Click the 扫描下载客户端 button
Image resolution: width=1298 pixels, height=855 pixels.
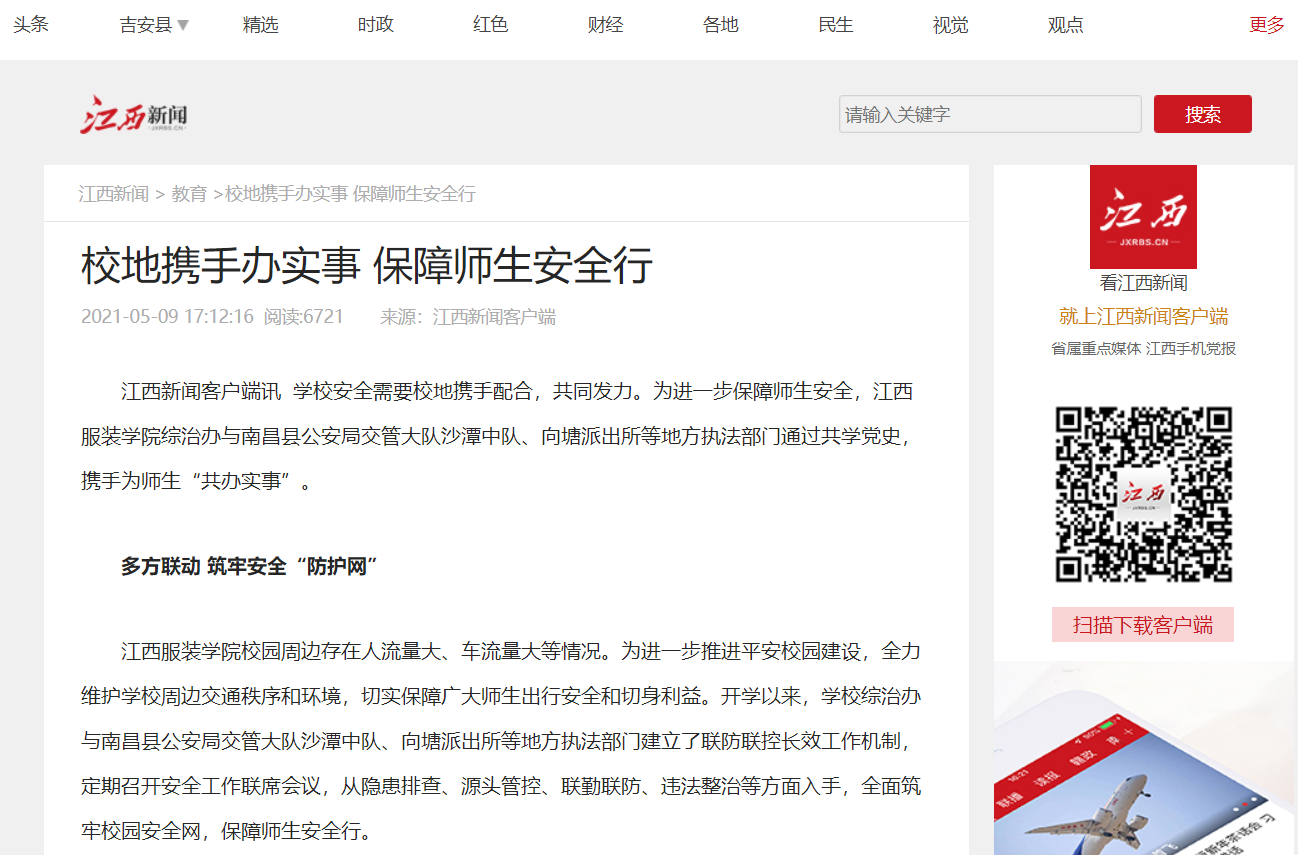1143,625
